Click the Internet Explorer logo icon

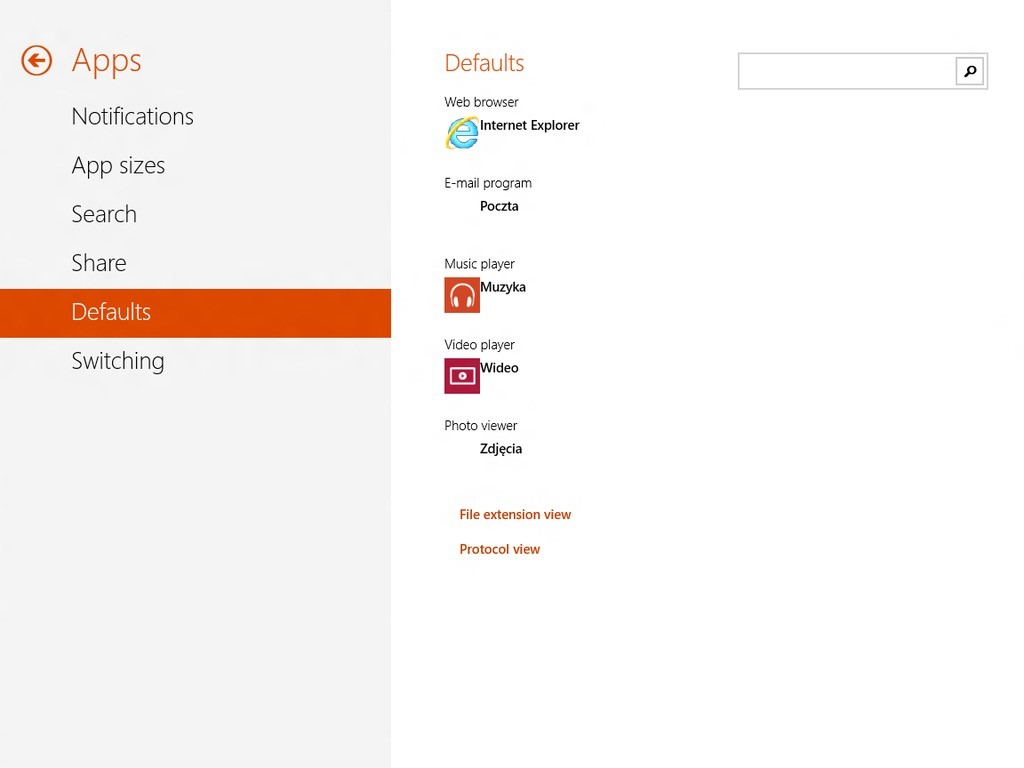[x=461, y=133]
